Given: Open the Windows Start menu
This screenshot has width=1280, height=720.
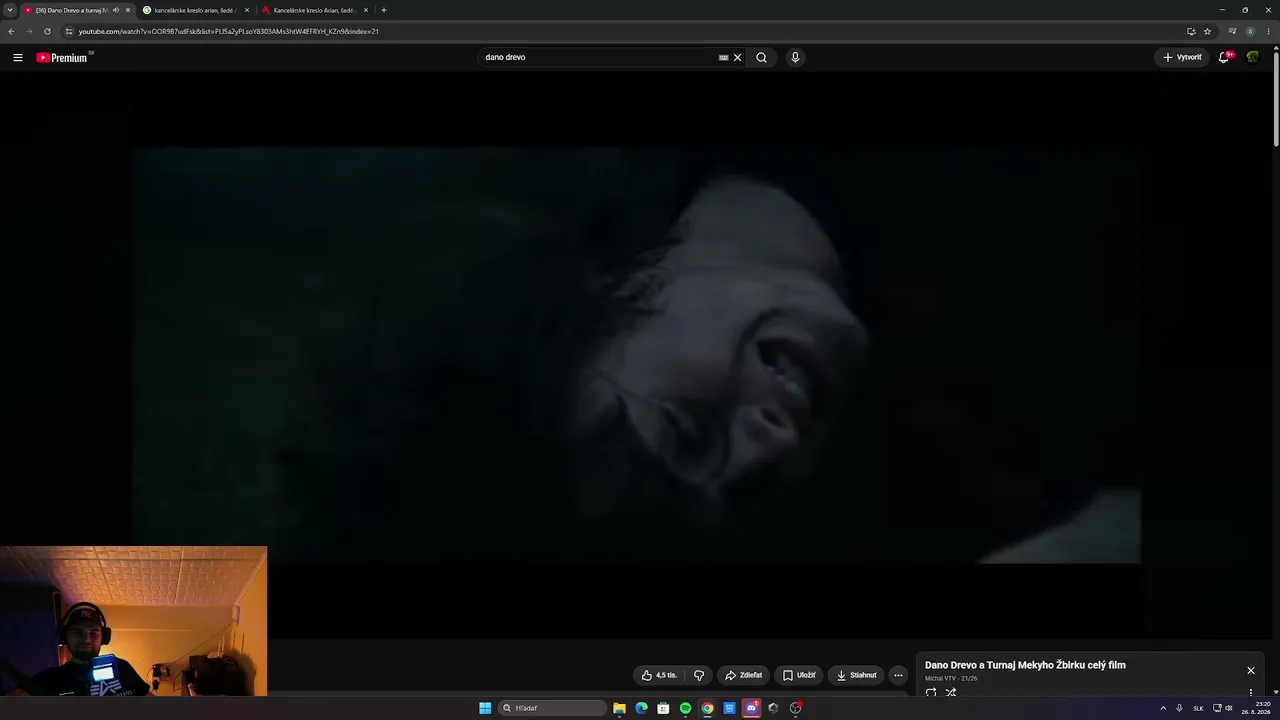Looking at the screenshot, I should click(485, 708).
